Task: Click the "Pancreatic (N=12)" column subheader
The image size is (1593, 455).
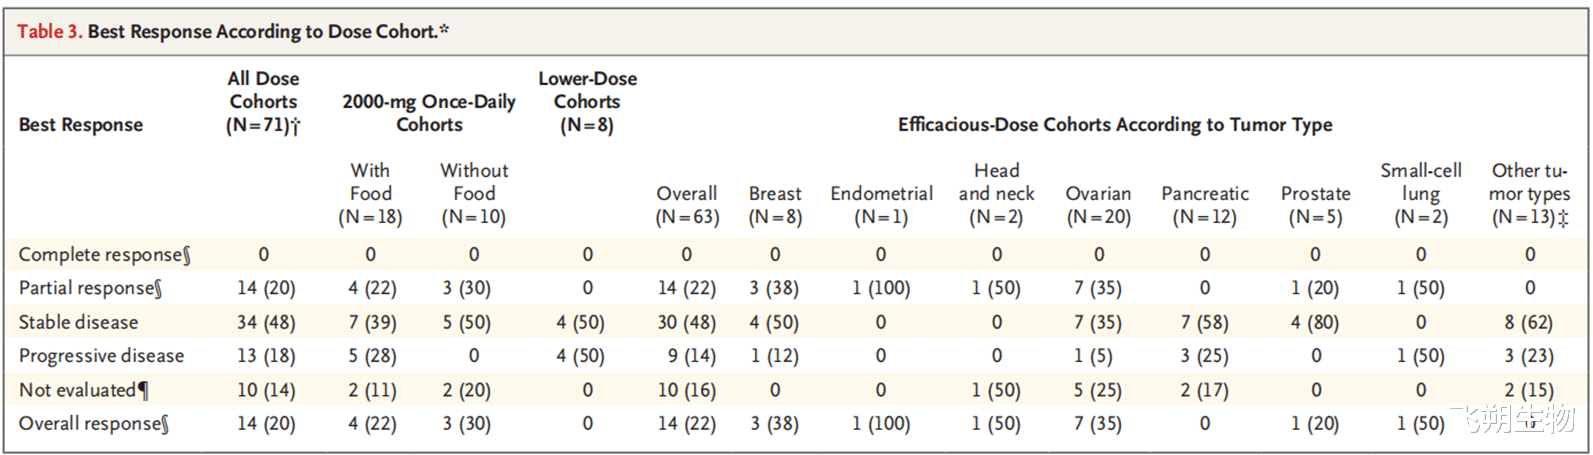Action: click(1205, 205)
